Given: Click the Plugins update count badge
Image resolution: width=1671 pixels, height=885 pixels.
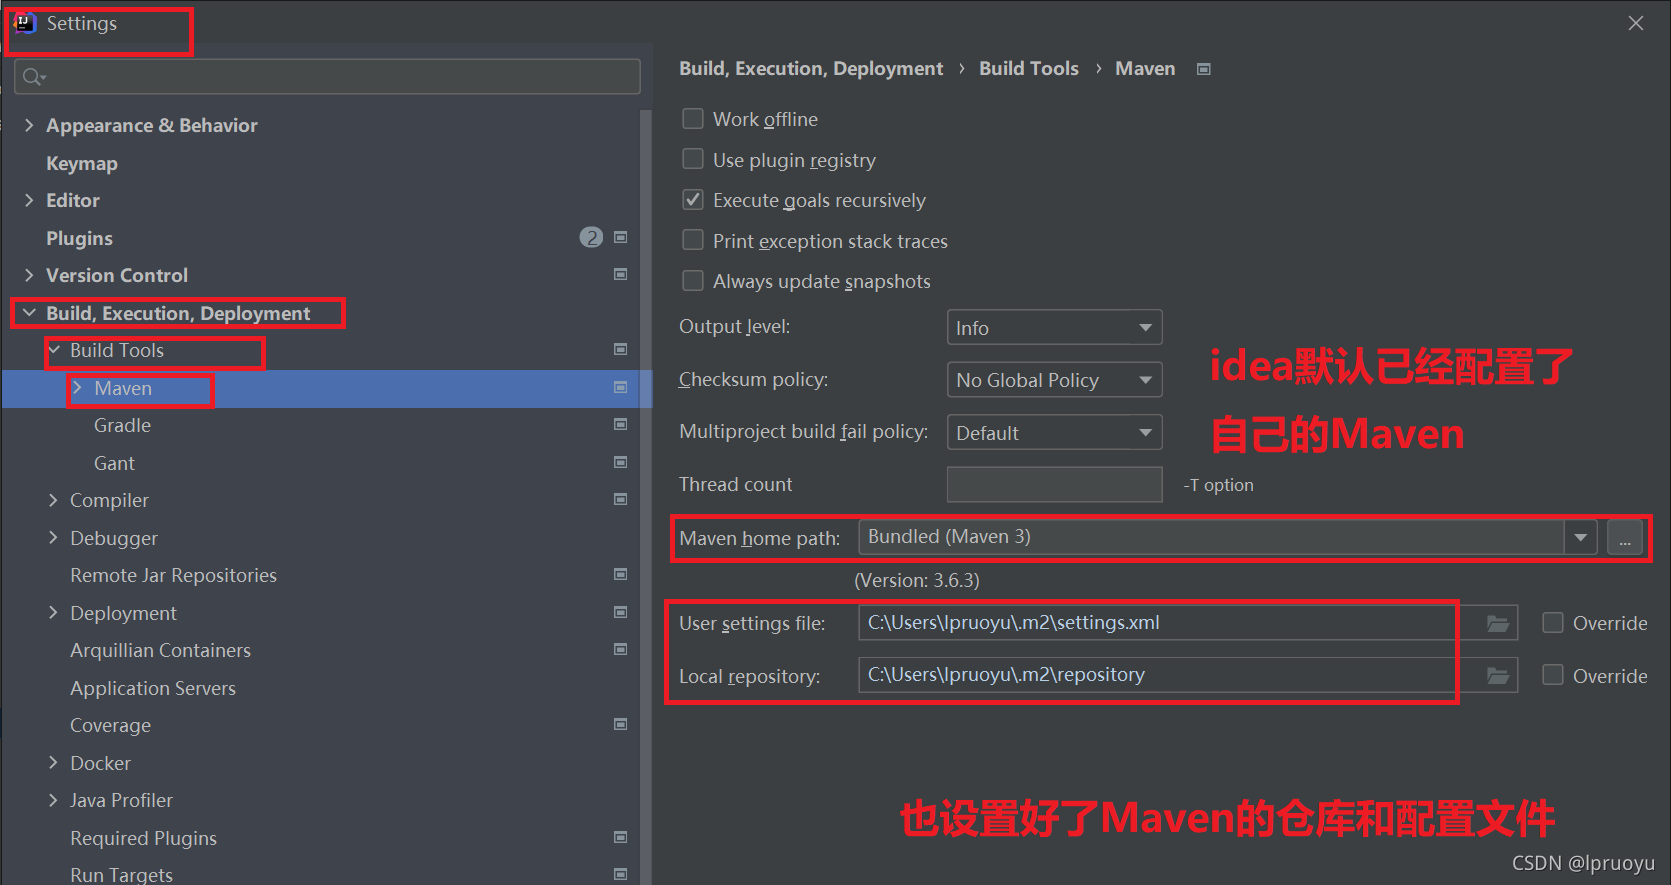Looking at the screenshot, I should coord(591,237).
